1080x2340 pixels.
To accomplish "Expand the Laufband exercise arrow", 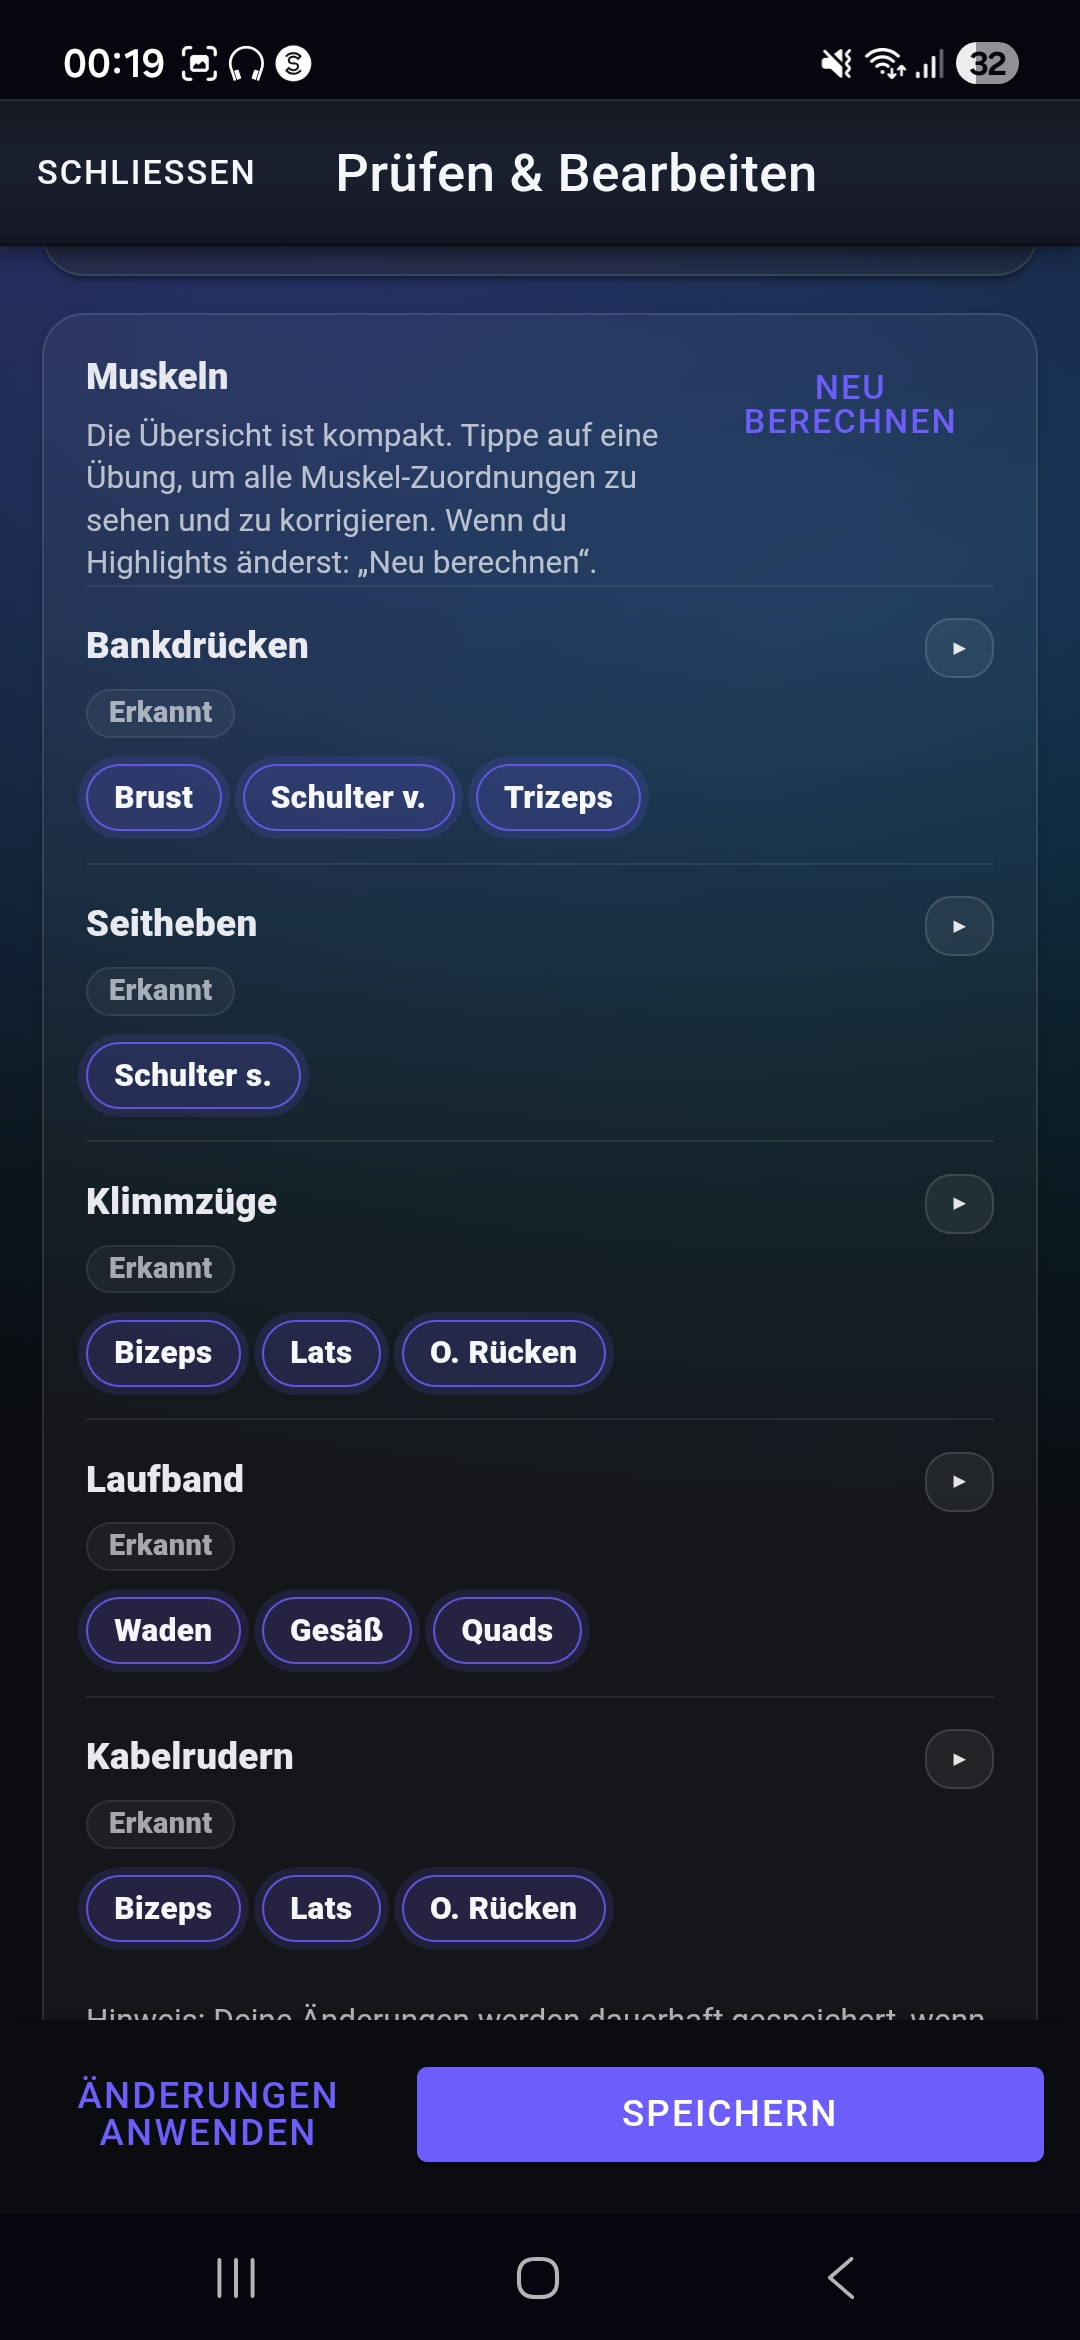I will [959, 1482].
